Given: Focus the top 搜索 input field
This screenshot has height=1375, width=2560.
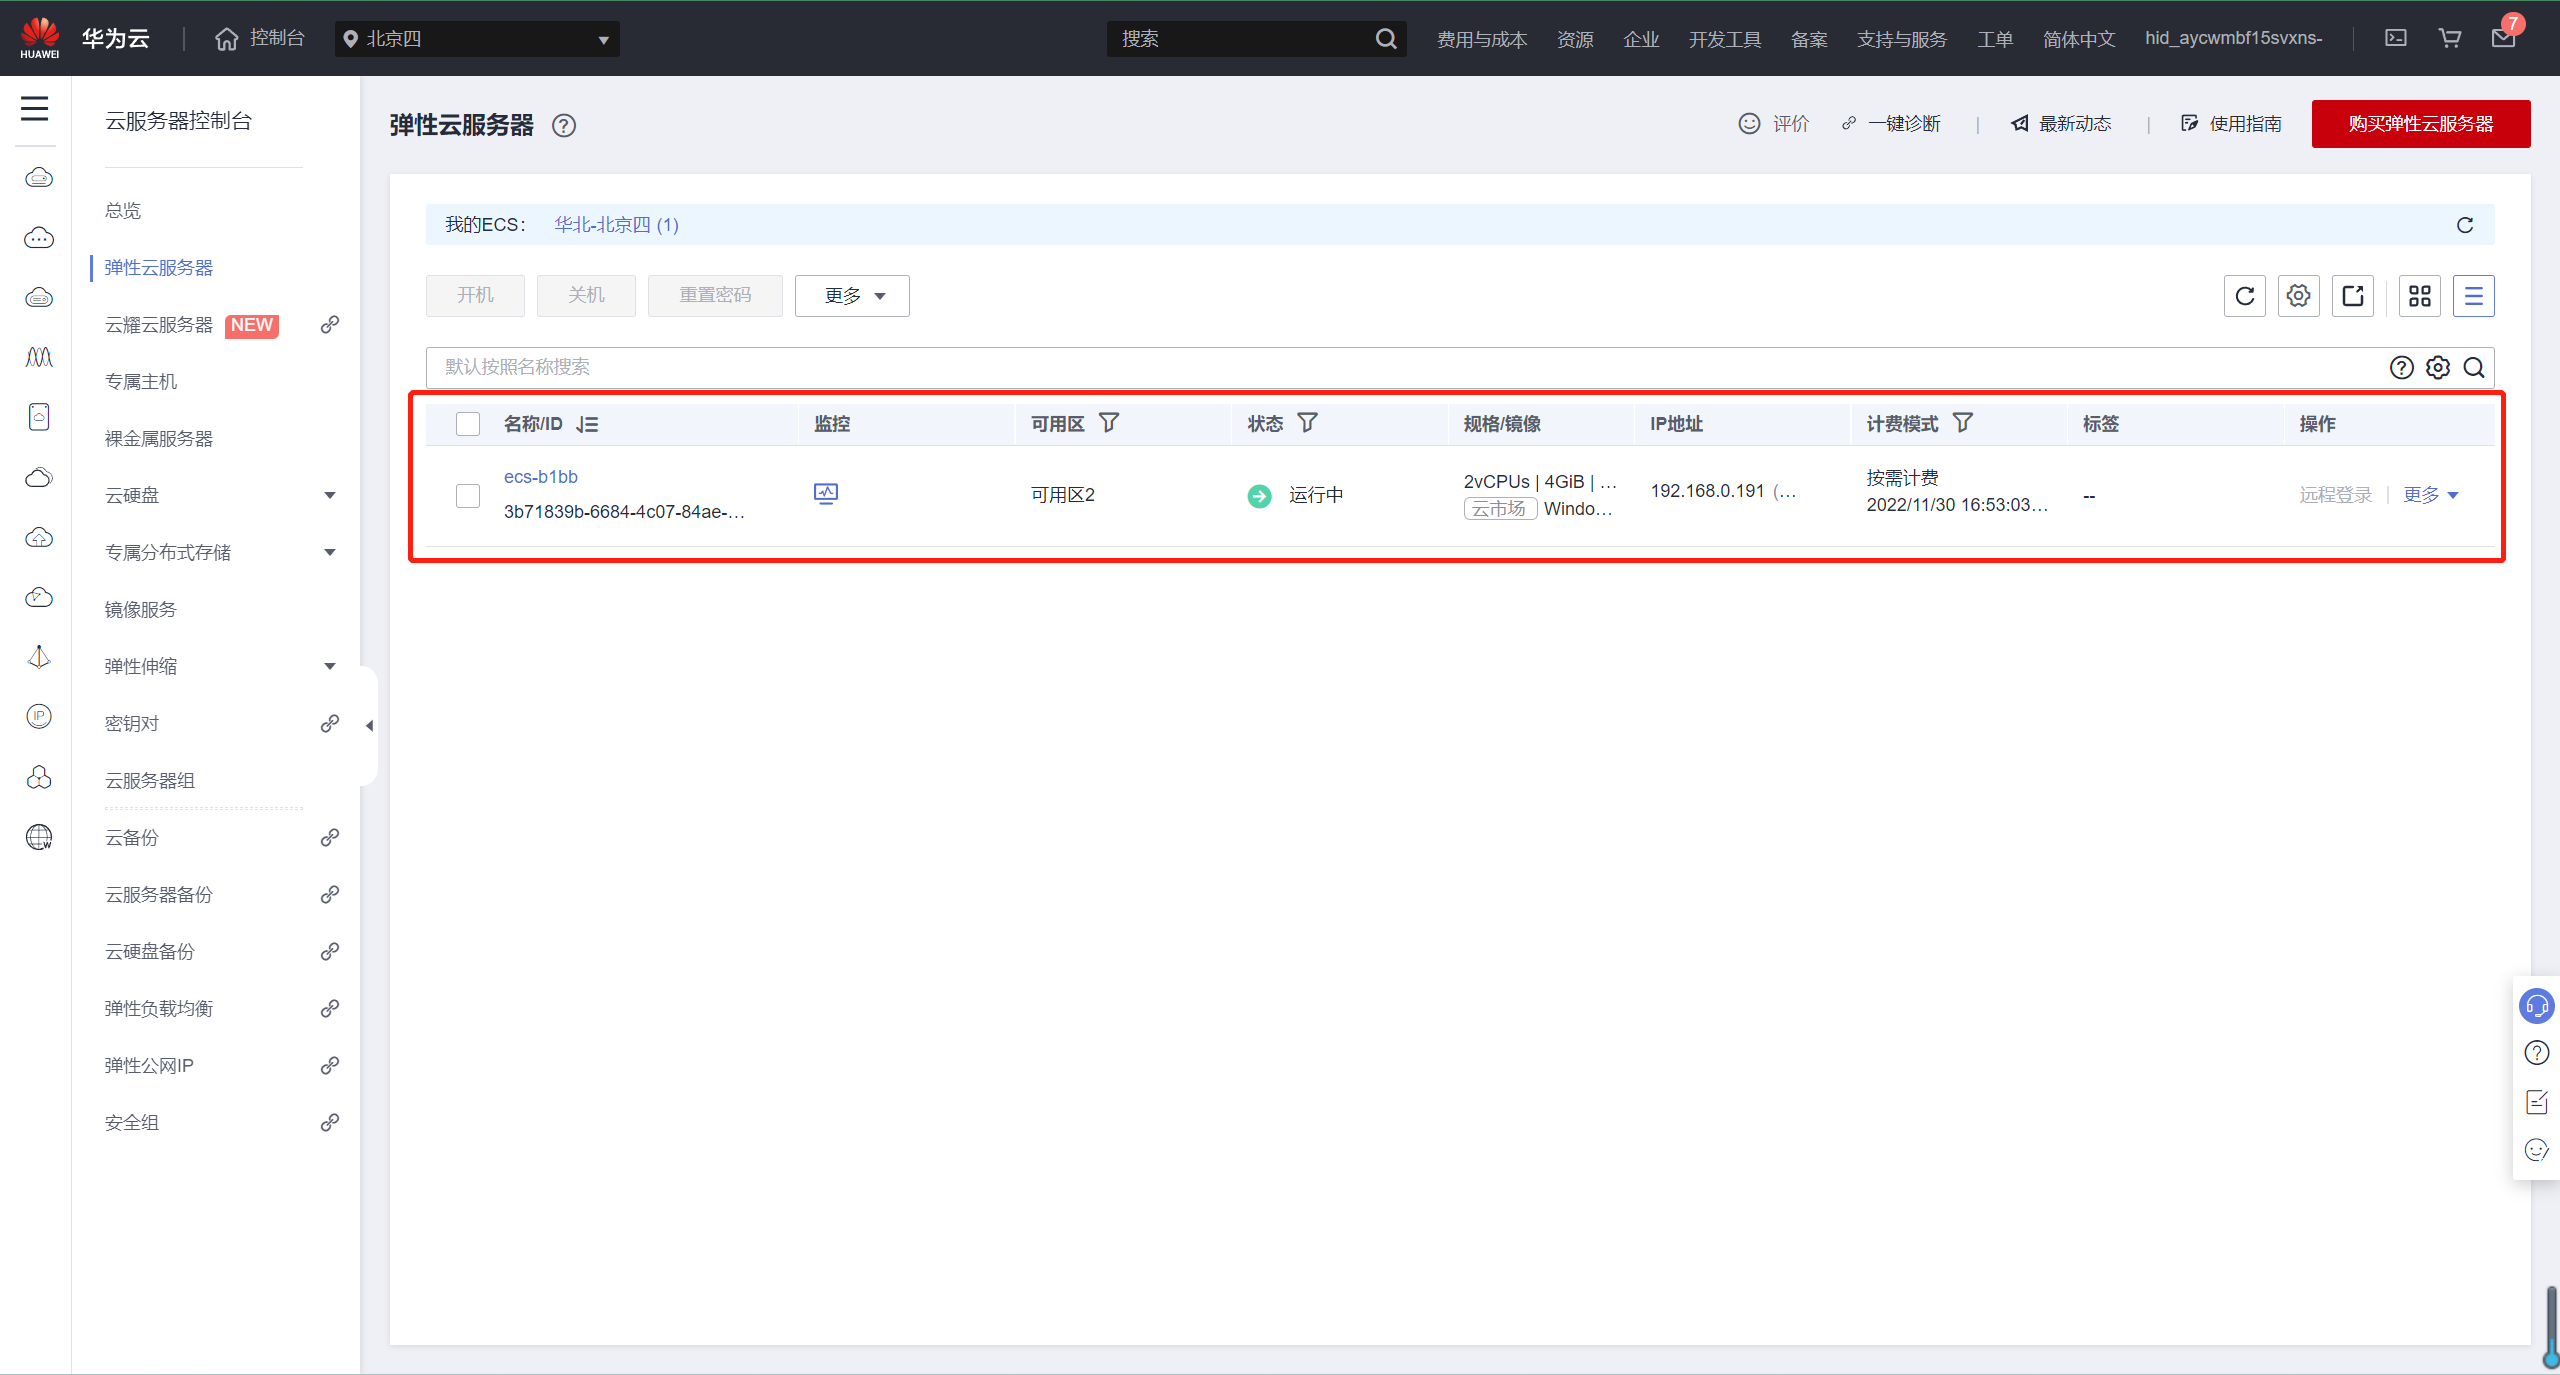Looking at the screenshot, I should point(1240,39).
